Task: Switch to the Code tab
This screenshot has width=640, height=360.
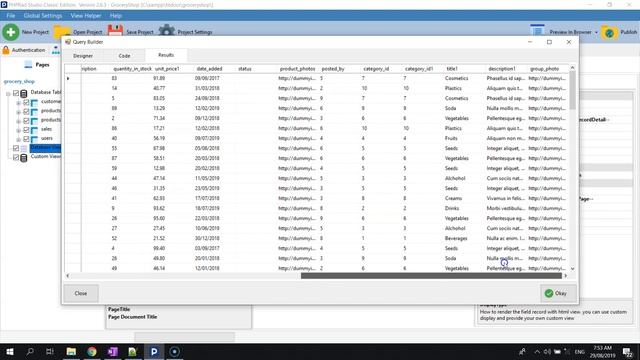Action: click(x=124, y=56)
